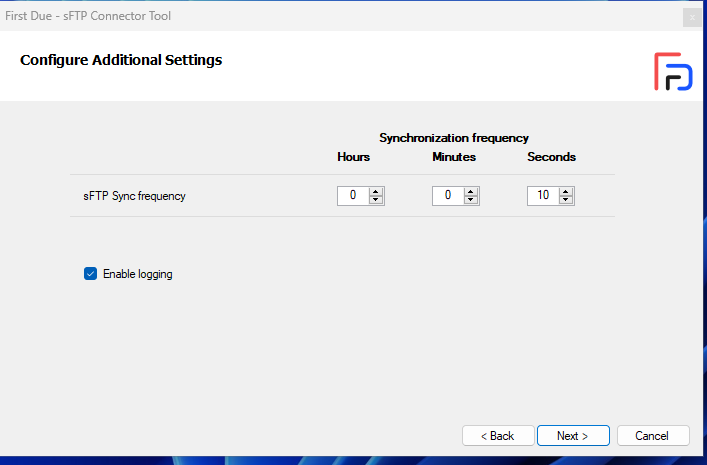Decrease the Minutes sync value
The image size is (707, 465).
(470, 200)
